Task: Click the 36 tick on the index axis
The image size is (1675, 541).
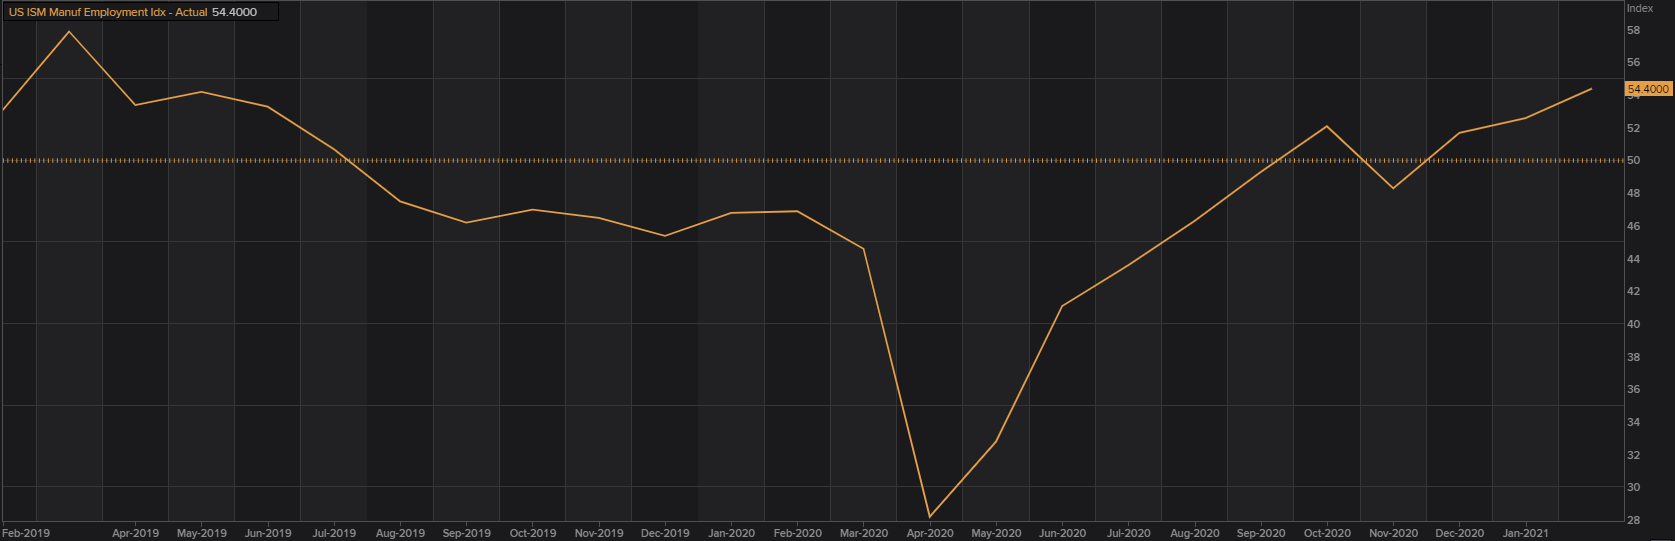Action: coord(1633,389)
